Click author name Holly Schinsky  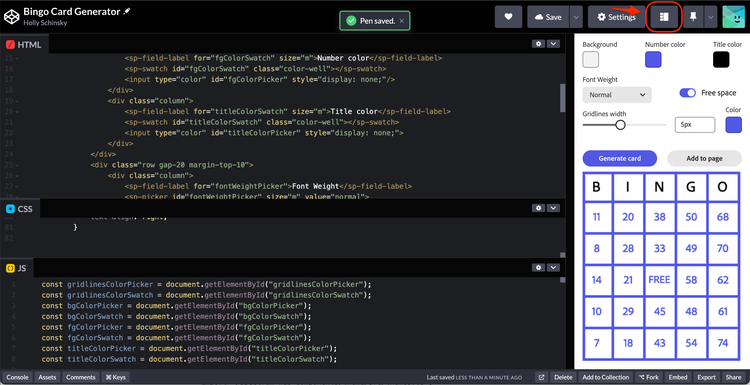(x=44, y=22)
